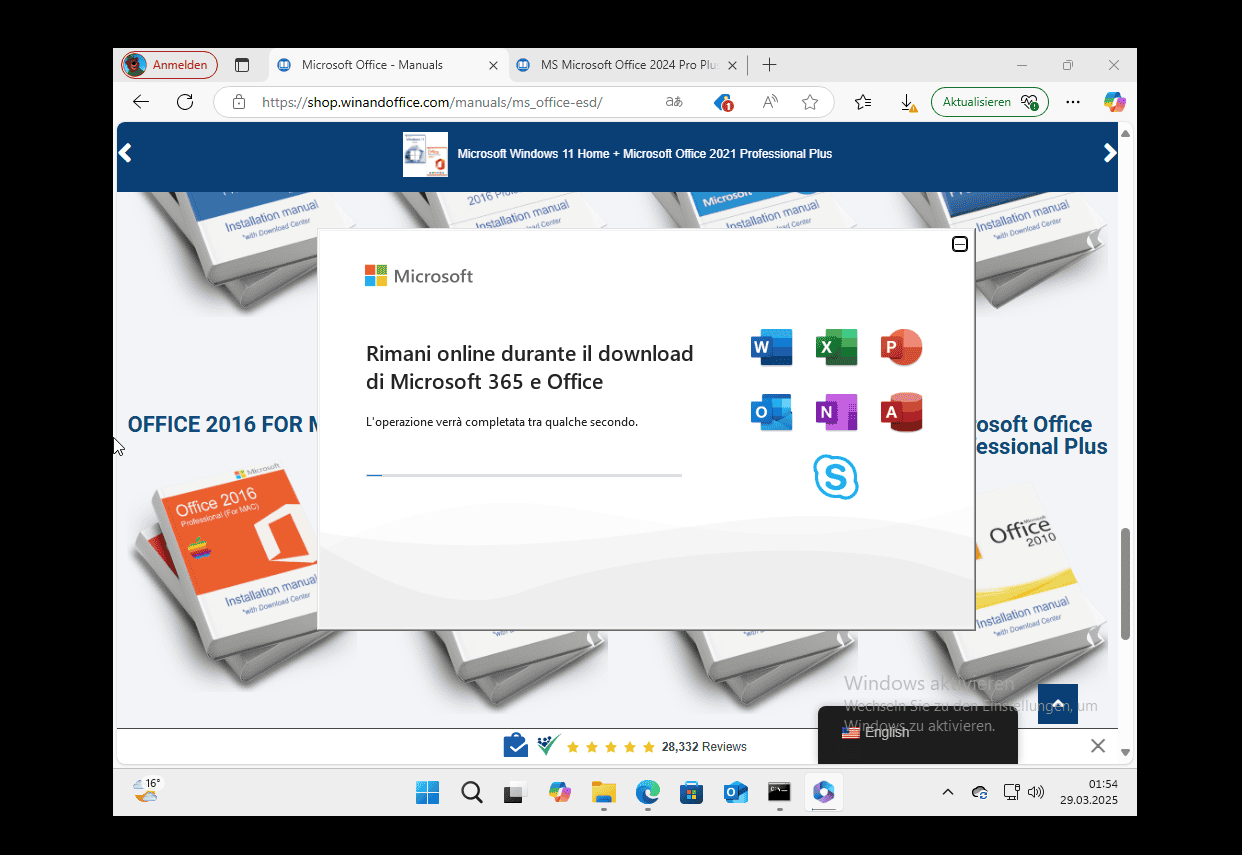Screen dimensions: 1242x855
Task: Expand the English language selector
Action: 917,732
